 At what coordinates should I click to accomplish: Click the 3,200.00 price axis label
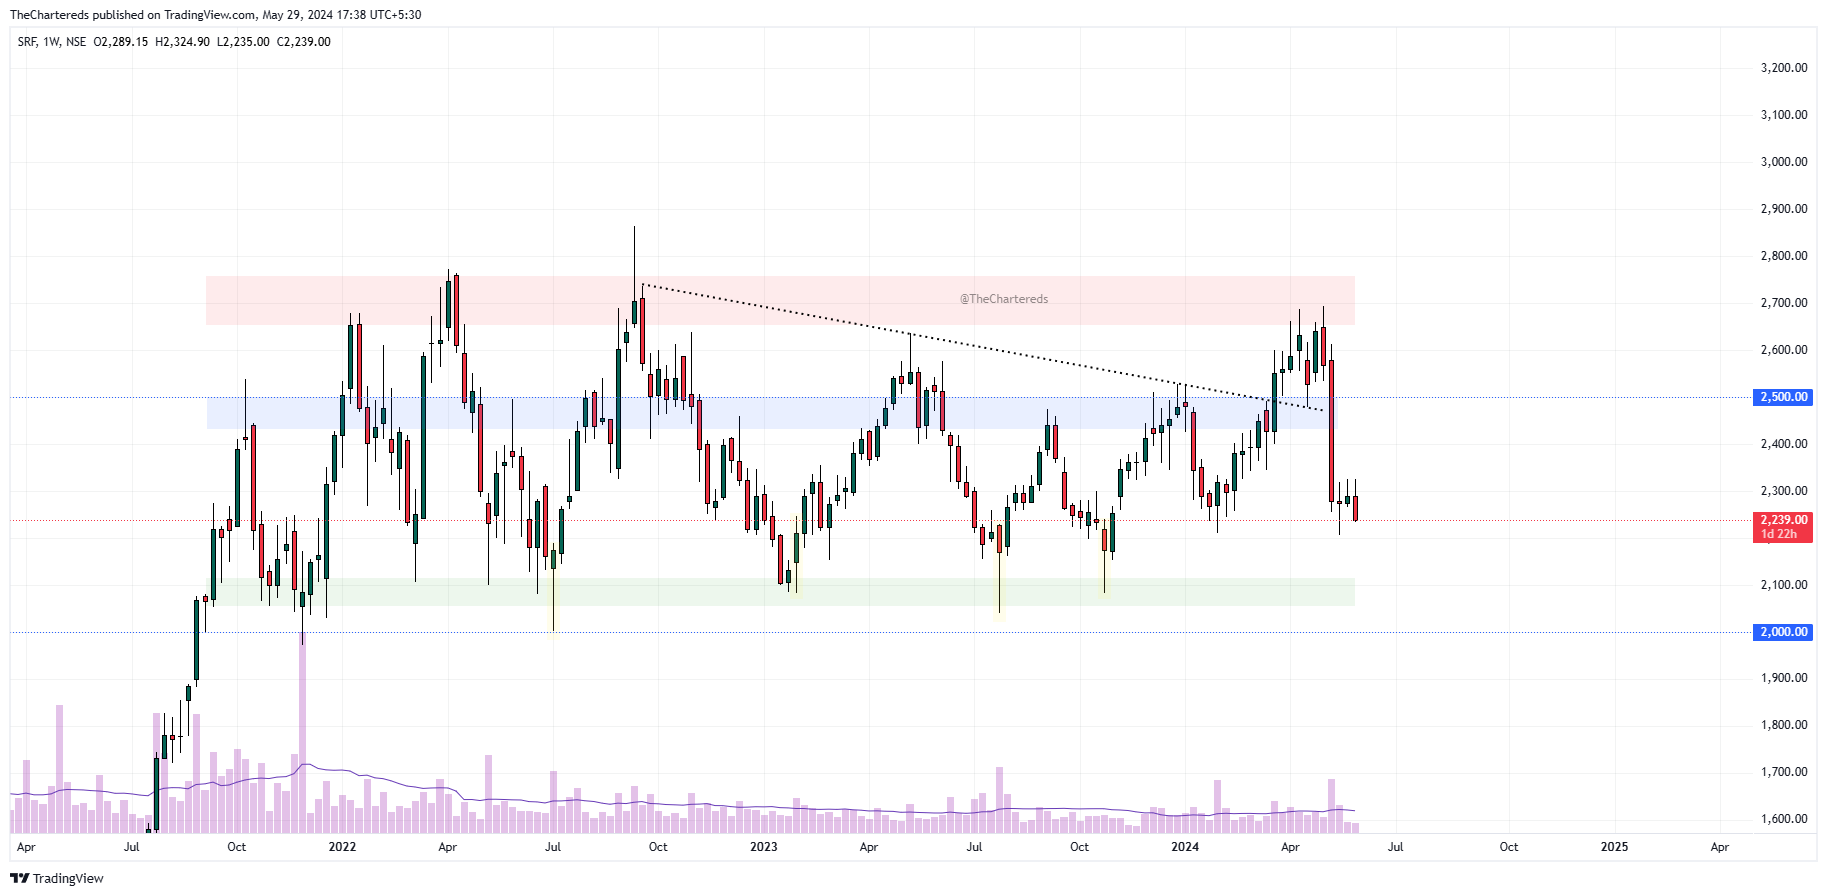(x=1783, y=68)
